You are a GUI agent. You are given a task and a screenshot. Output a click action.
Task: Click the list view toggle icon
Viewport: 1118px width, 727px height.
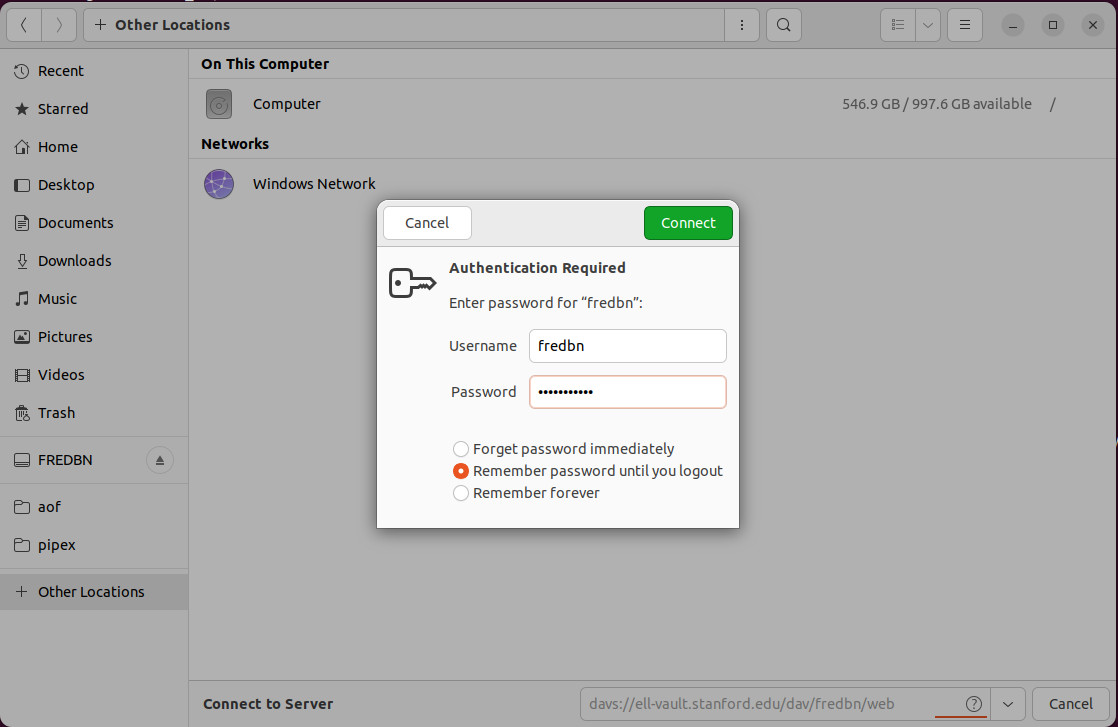898,25
